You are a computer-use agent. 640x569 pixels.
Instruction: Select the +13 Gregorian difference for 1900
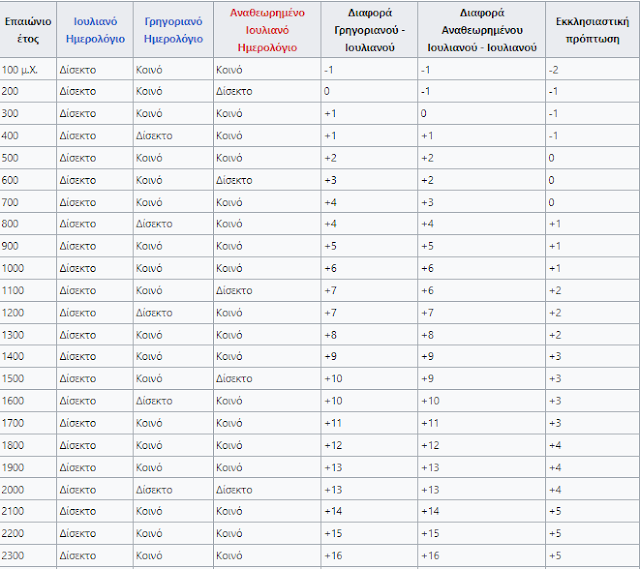[x=333, y=467]
